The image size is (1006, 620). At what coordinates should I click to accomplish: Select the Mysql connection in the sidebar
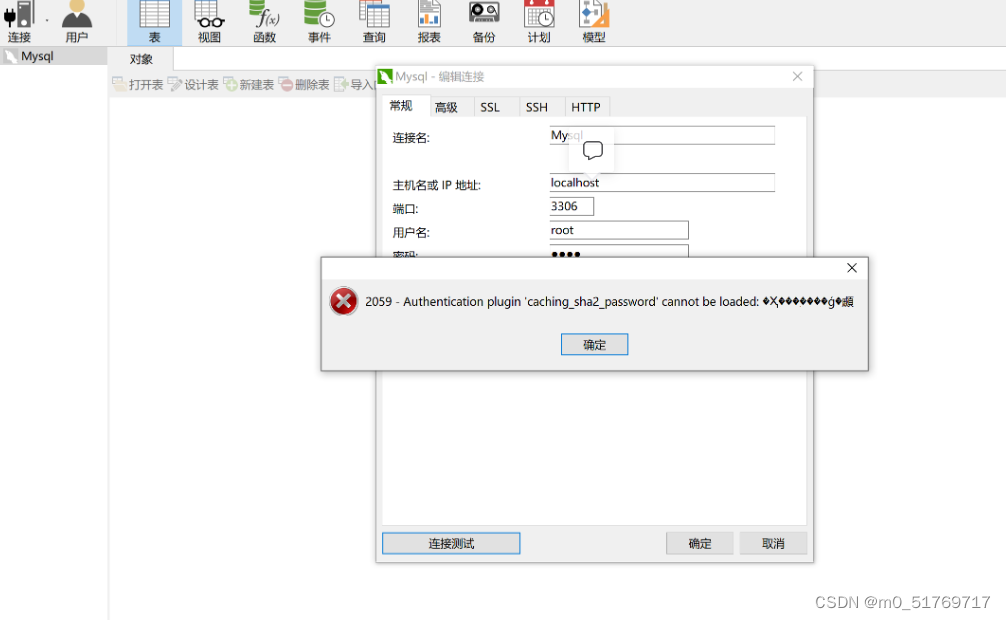pos(53,56)
